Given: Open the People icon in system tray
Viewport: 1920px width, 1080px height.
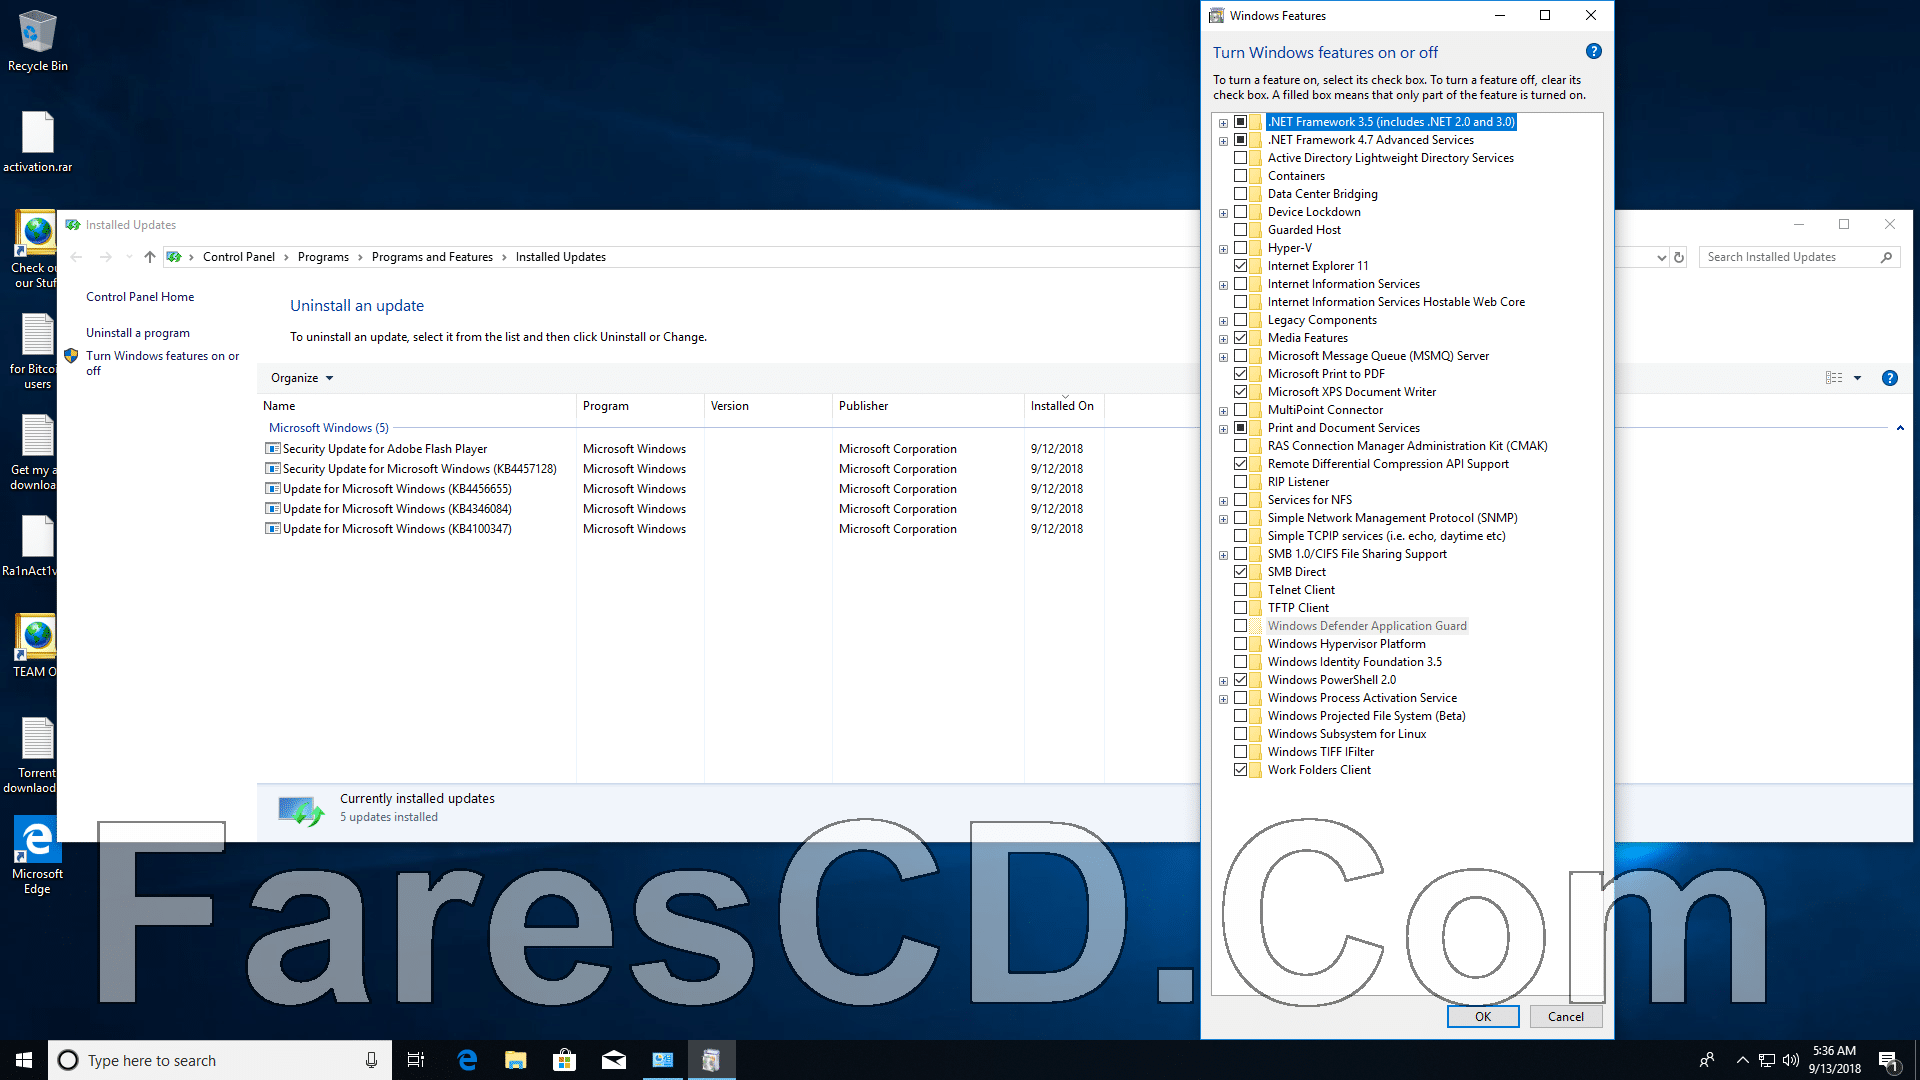Looking at the screenshot, I should pos(1706,1060).
